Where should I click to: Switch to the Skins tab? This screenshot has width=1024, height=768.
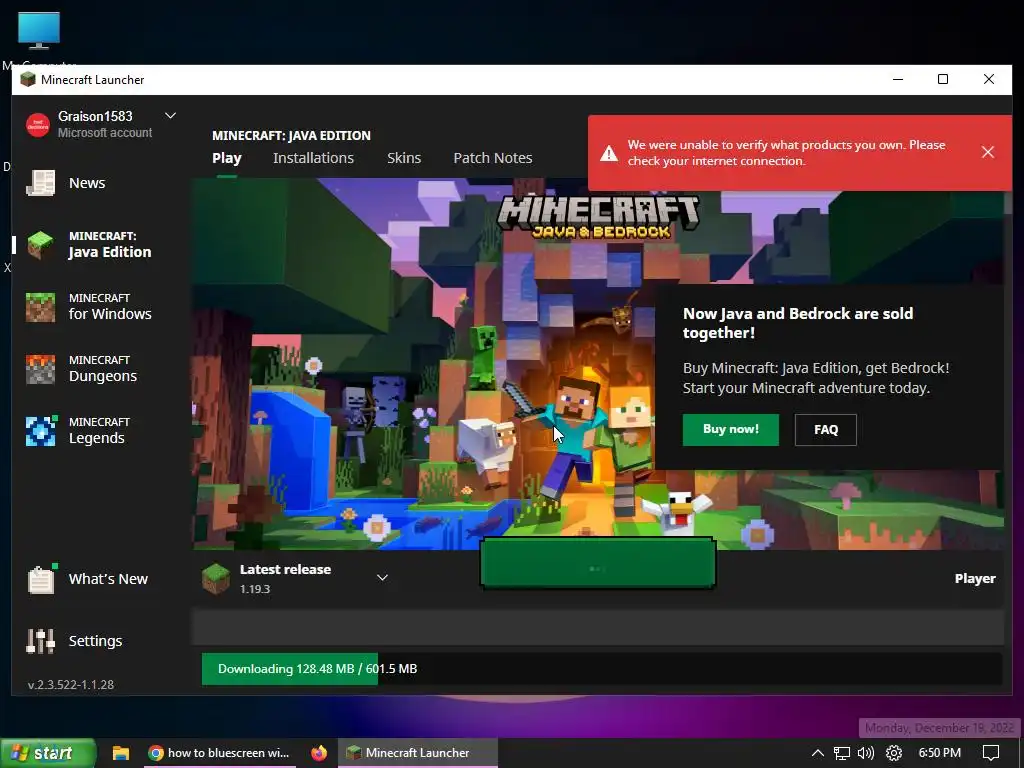(x=404, y=158)
